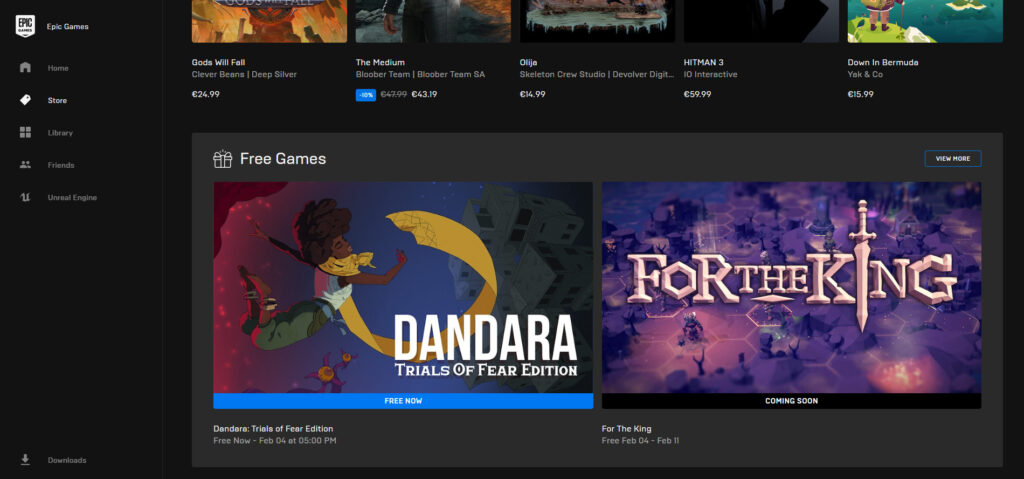Click the €43.19 discounted price
The height and width of the screenshot is (479, 1024).
pyautogui.click(x=424, y=94)
